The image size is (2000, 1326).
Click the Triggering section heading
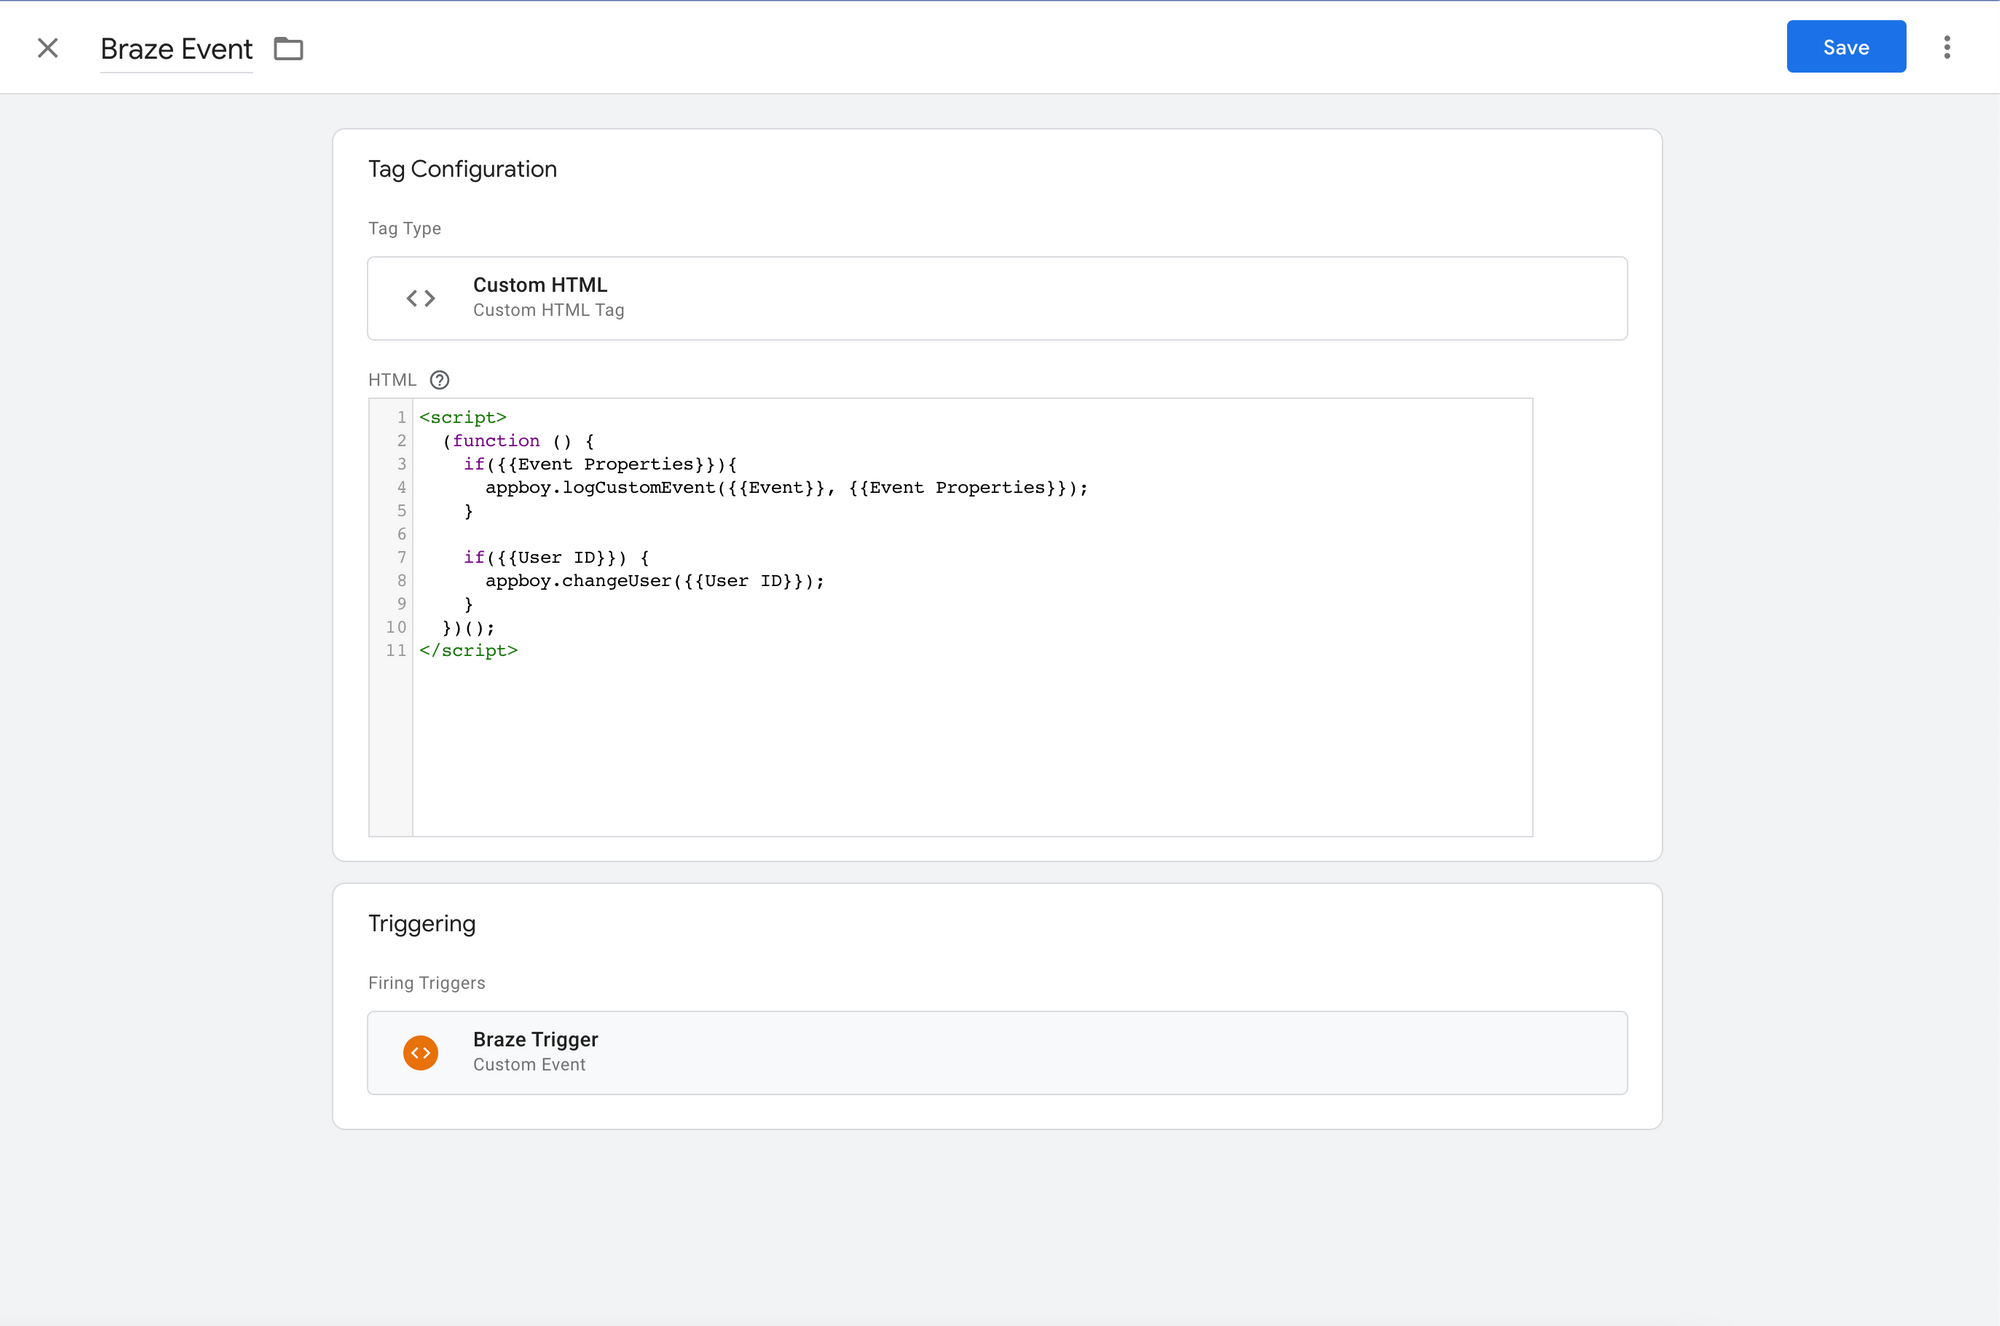(x=421, y=923)
